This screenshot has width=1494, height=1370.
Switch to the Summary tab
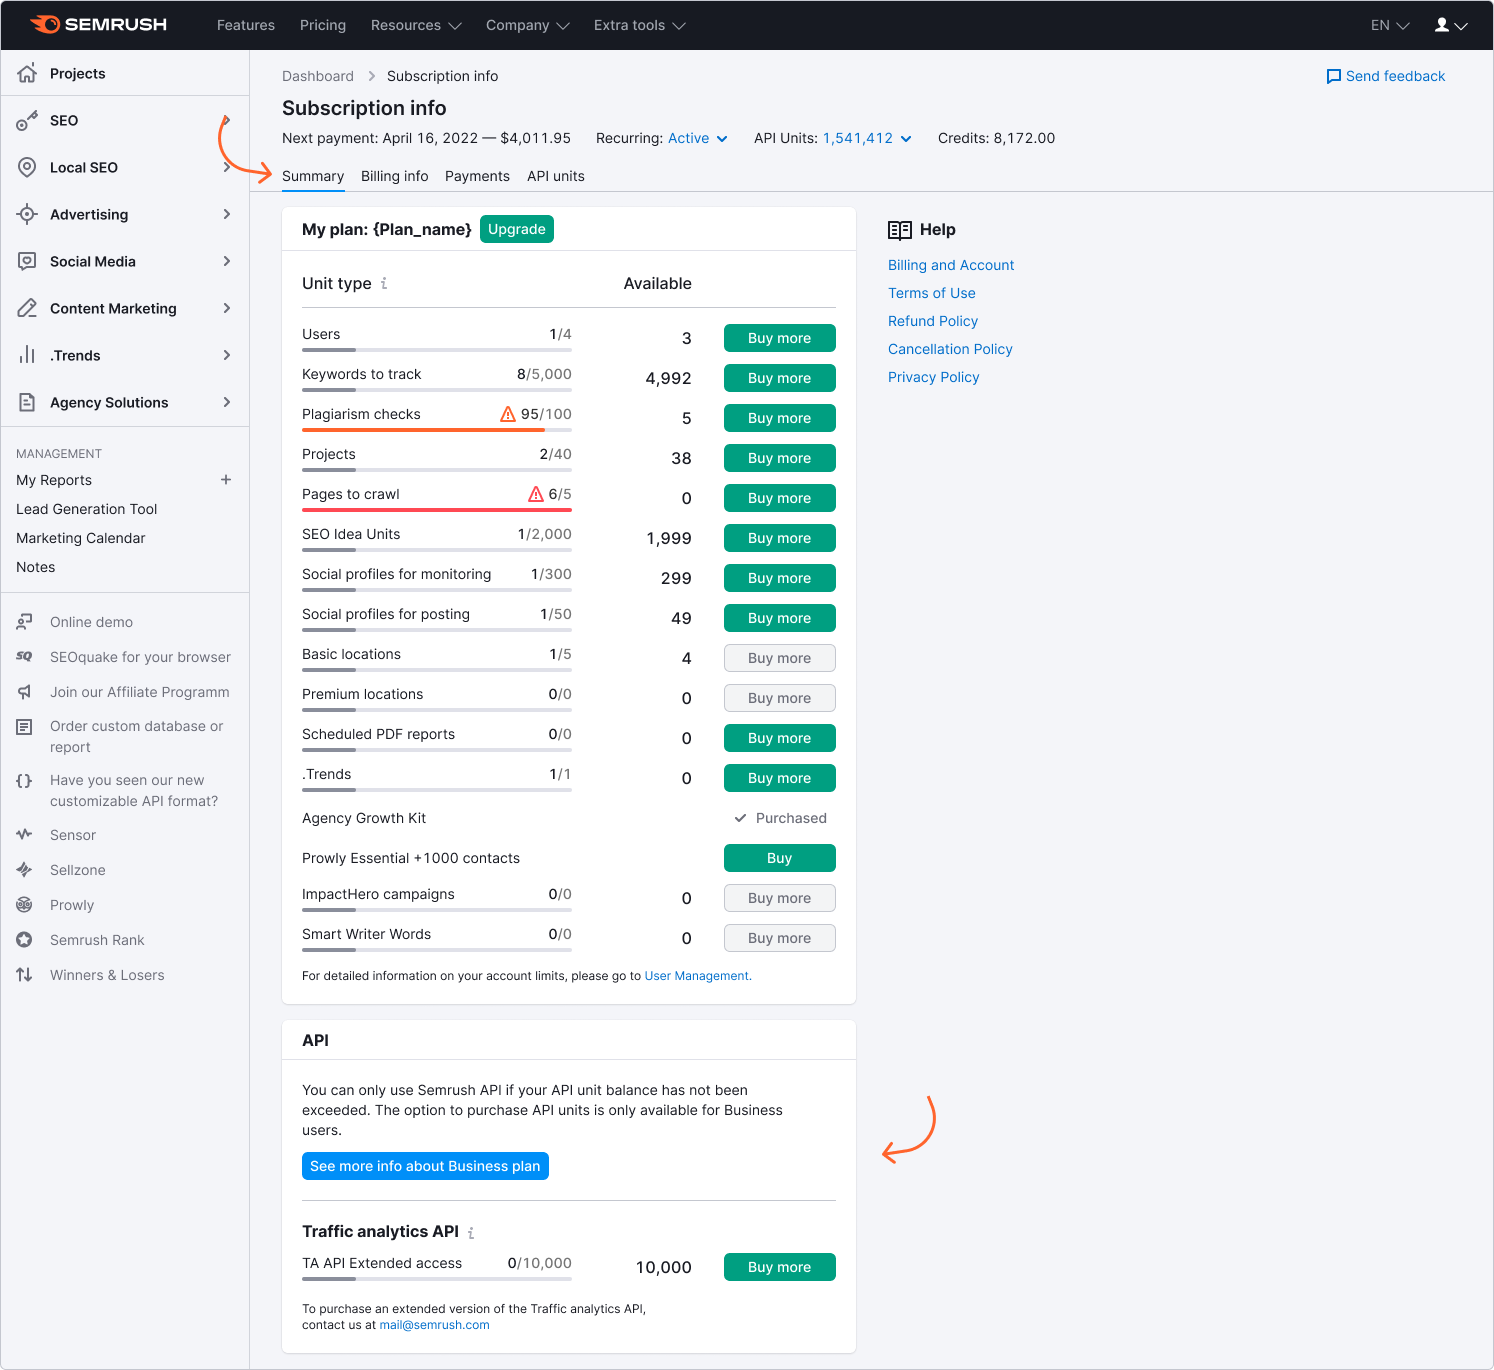(313, 176)
